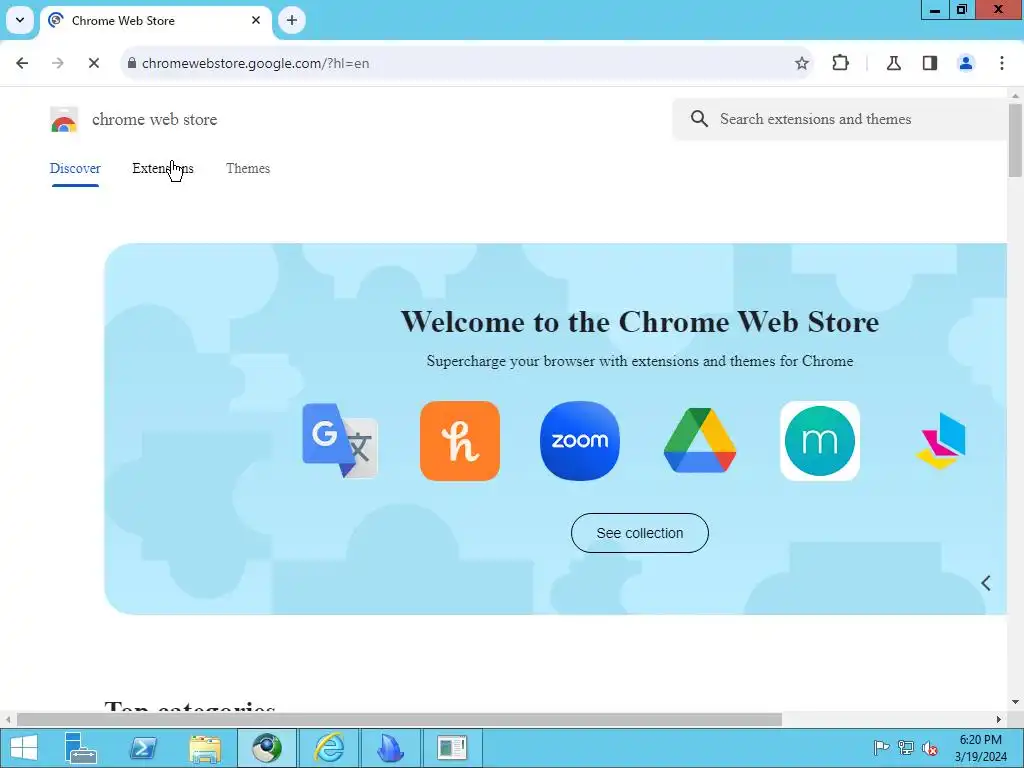1024x768 pixels.
Task: Click the address bar URL
Action: [255, 63]
